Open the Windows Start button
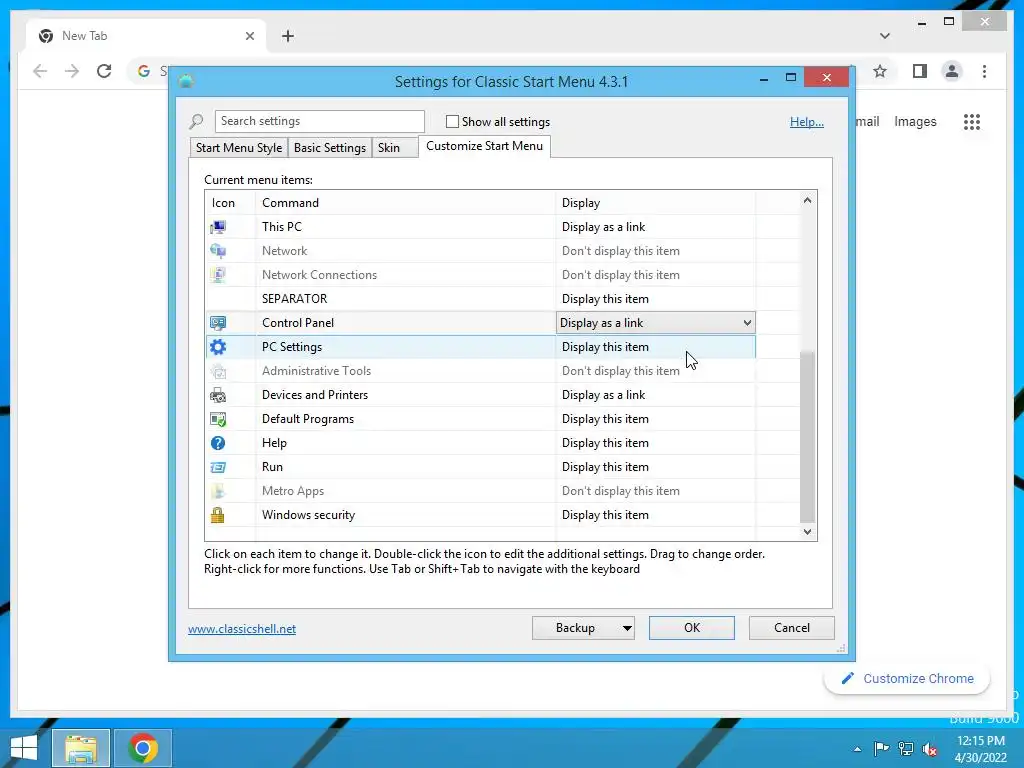Image resolution: width=1024 pixels, height=768 pixels. (24, 748)
